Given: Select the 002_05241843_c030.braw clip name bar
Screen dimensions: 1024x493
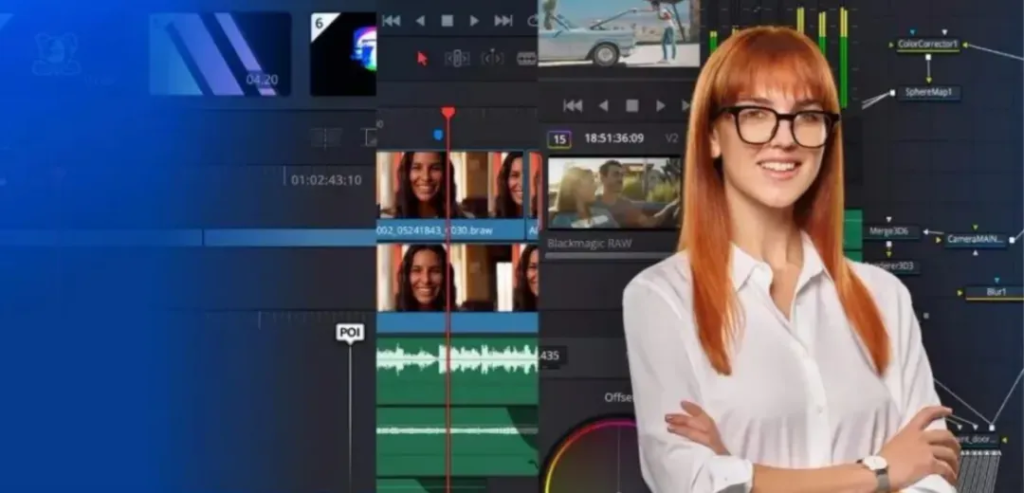Looking at the screenshot, I should 451,231.
